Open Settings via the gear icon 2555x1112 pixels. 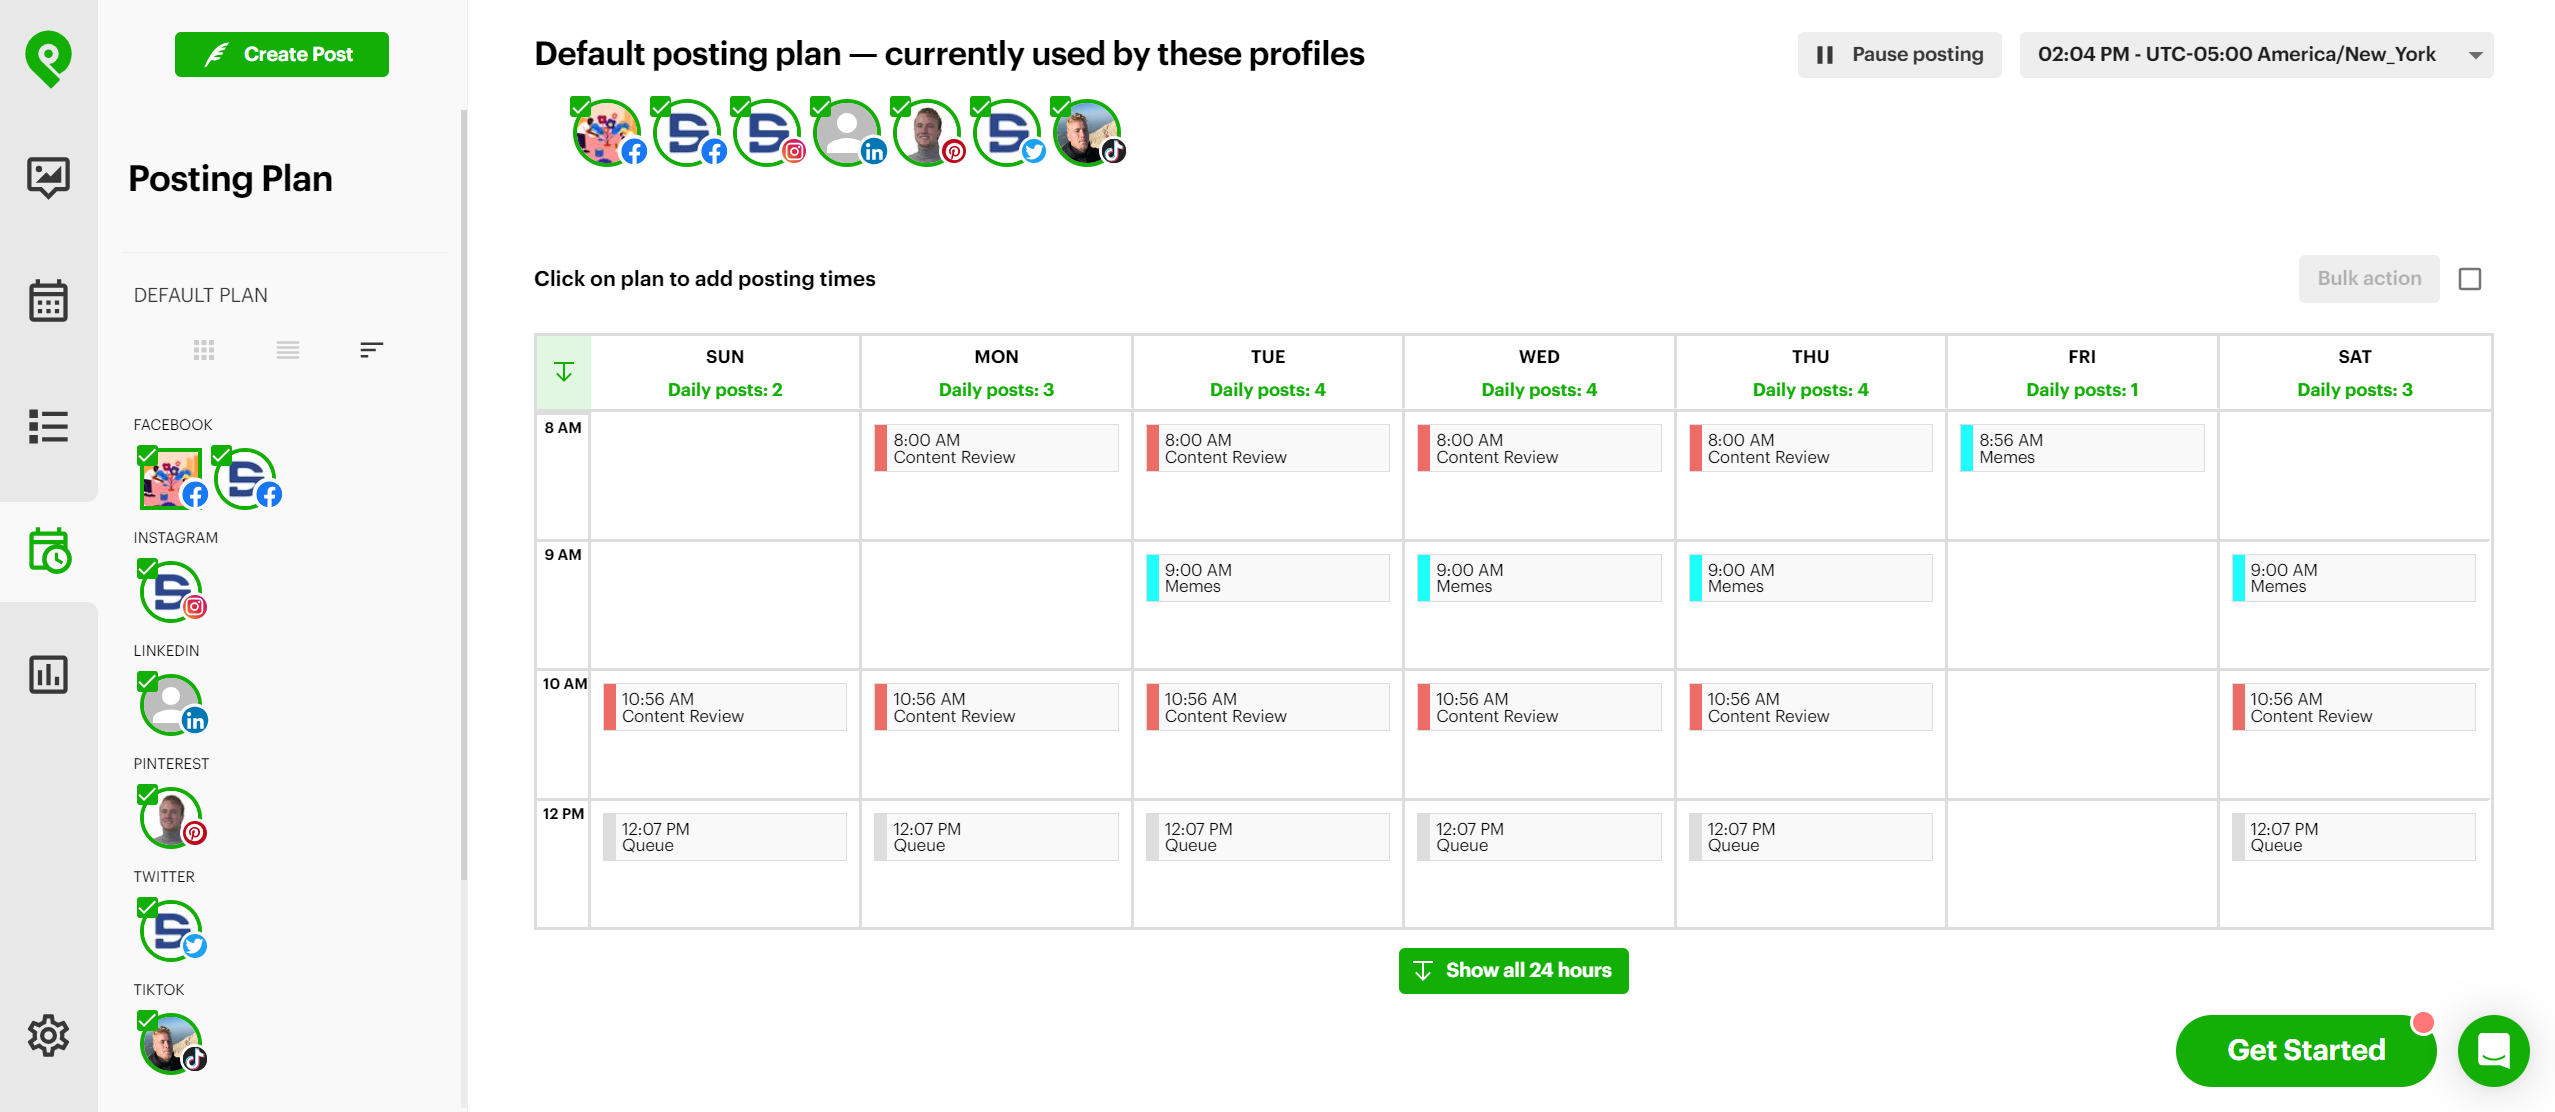(47, 1036)
